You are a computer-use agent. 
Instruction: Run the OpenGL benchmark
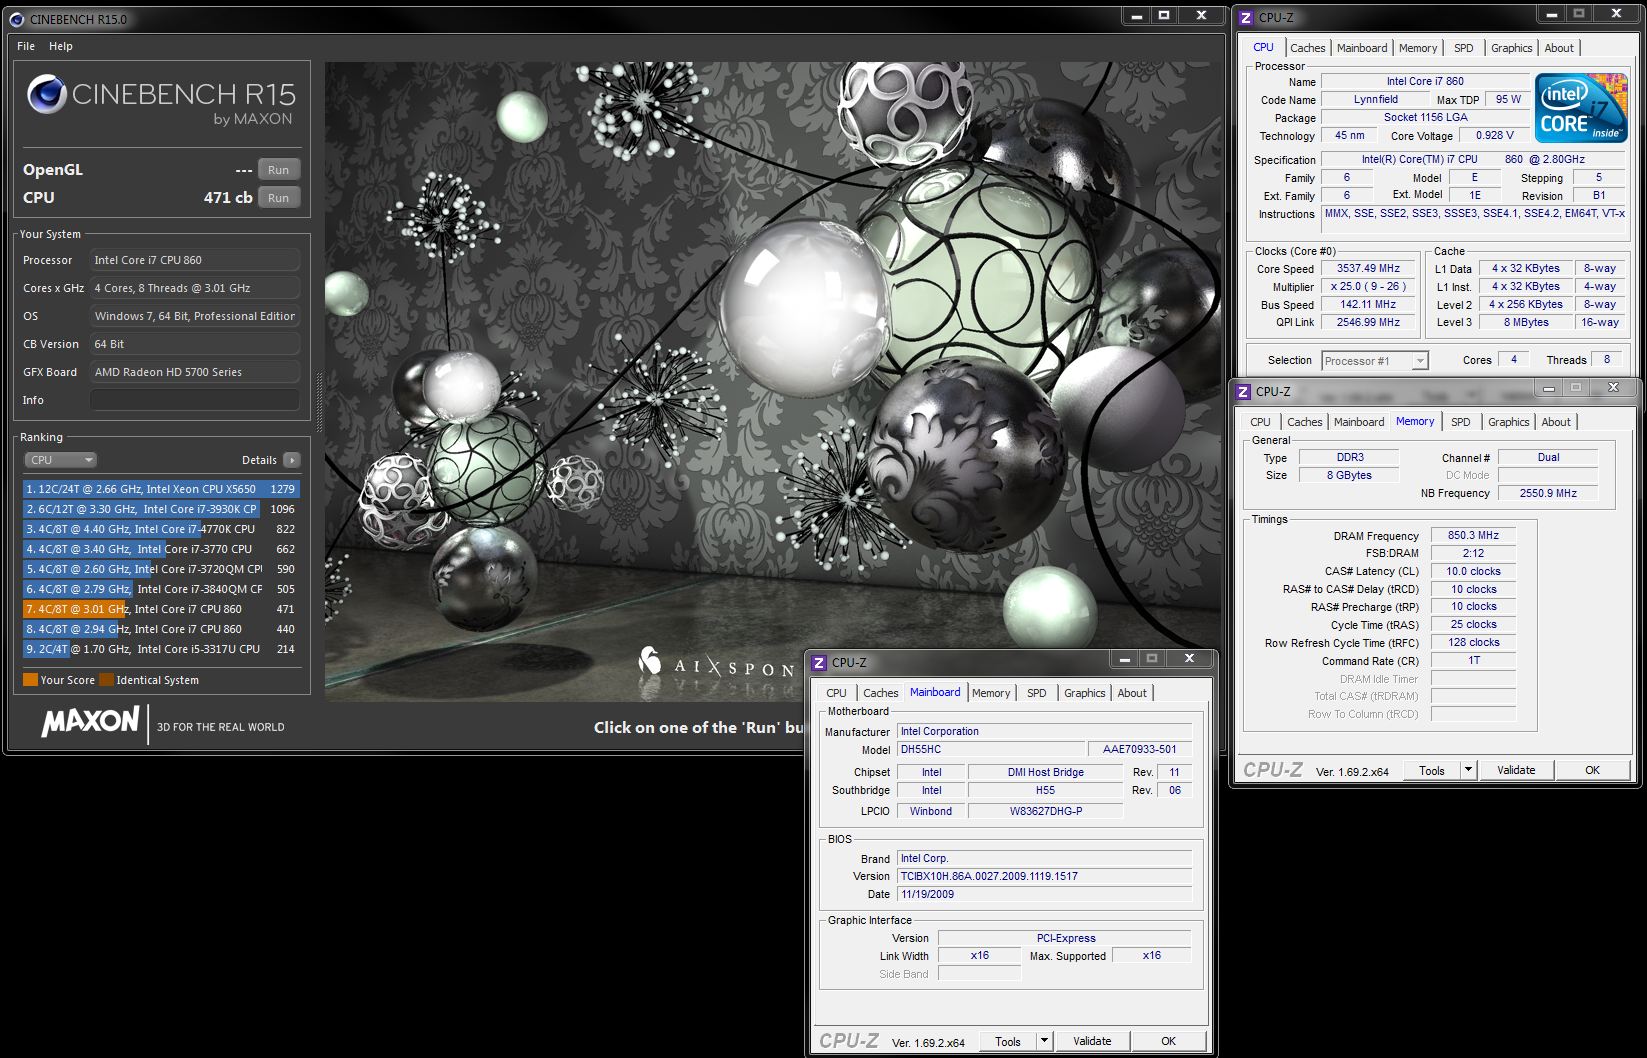(x=279, y=170)
